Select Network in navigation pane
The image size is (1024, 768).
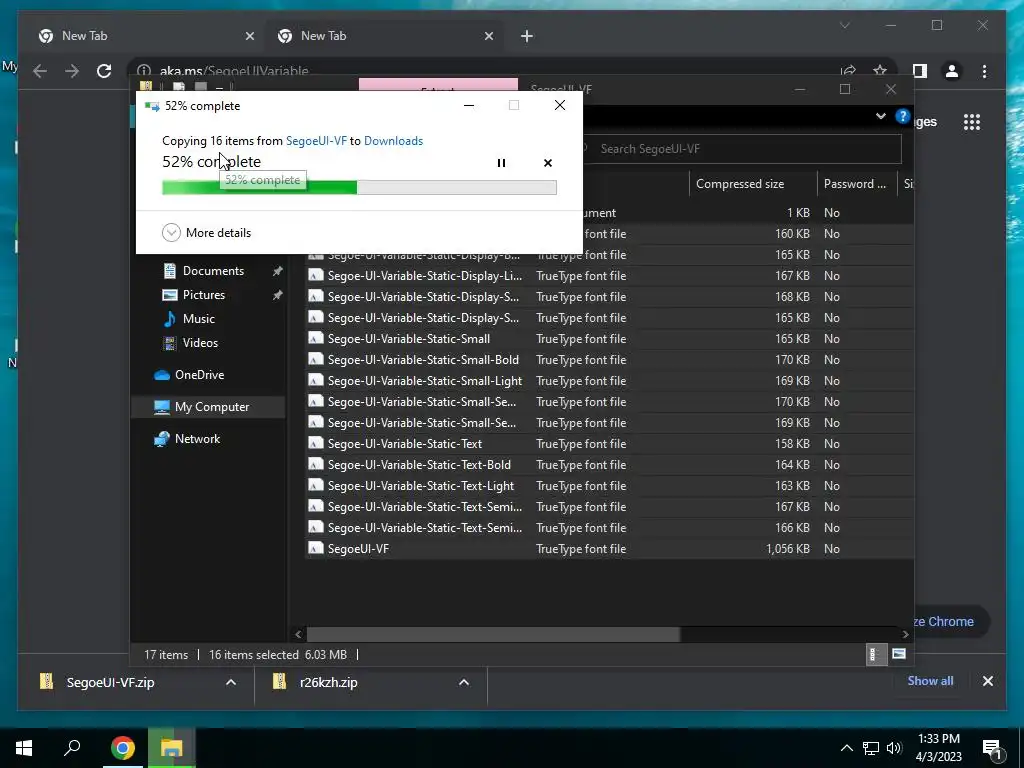[x=197, y=439]
